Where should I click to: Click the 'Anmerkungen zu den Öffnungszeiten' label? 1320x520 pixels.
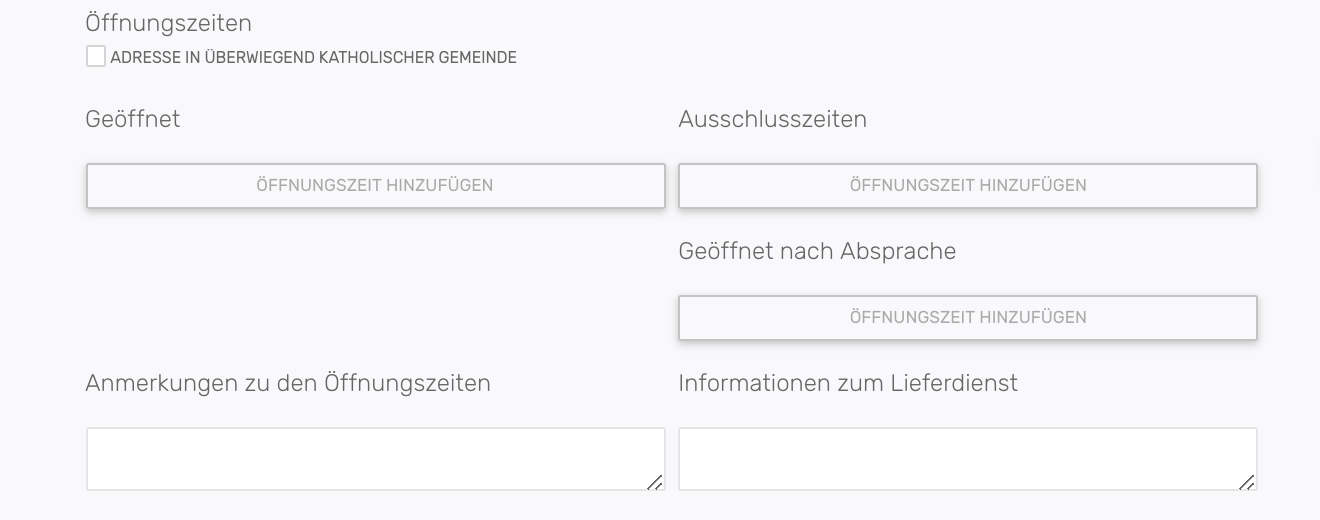point(288,383)
